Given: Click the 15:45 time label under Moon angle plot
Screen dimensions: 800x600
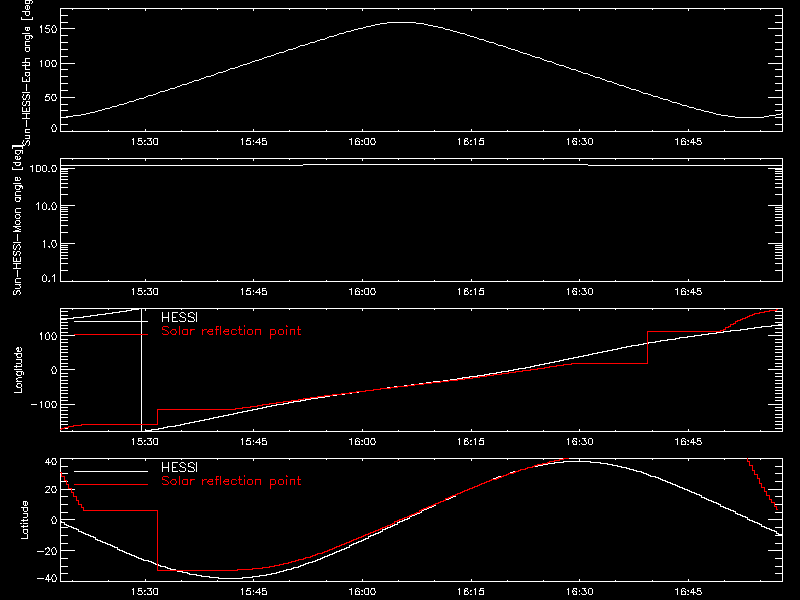Looking at the screenshot, I should pyautogui.click(x=254, y=292).
